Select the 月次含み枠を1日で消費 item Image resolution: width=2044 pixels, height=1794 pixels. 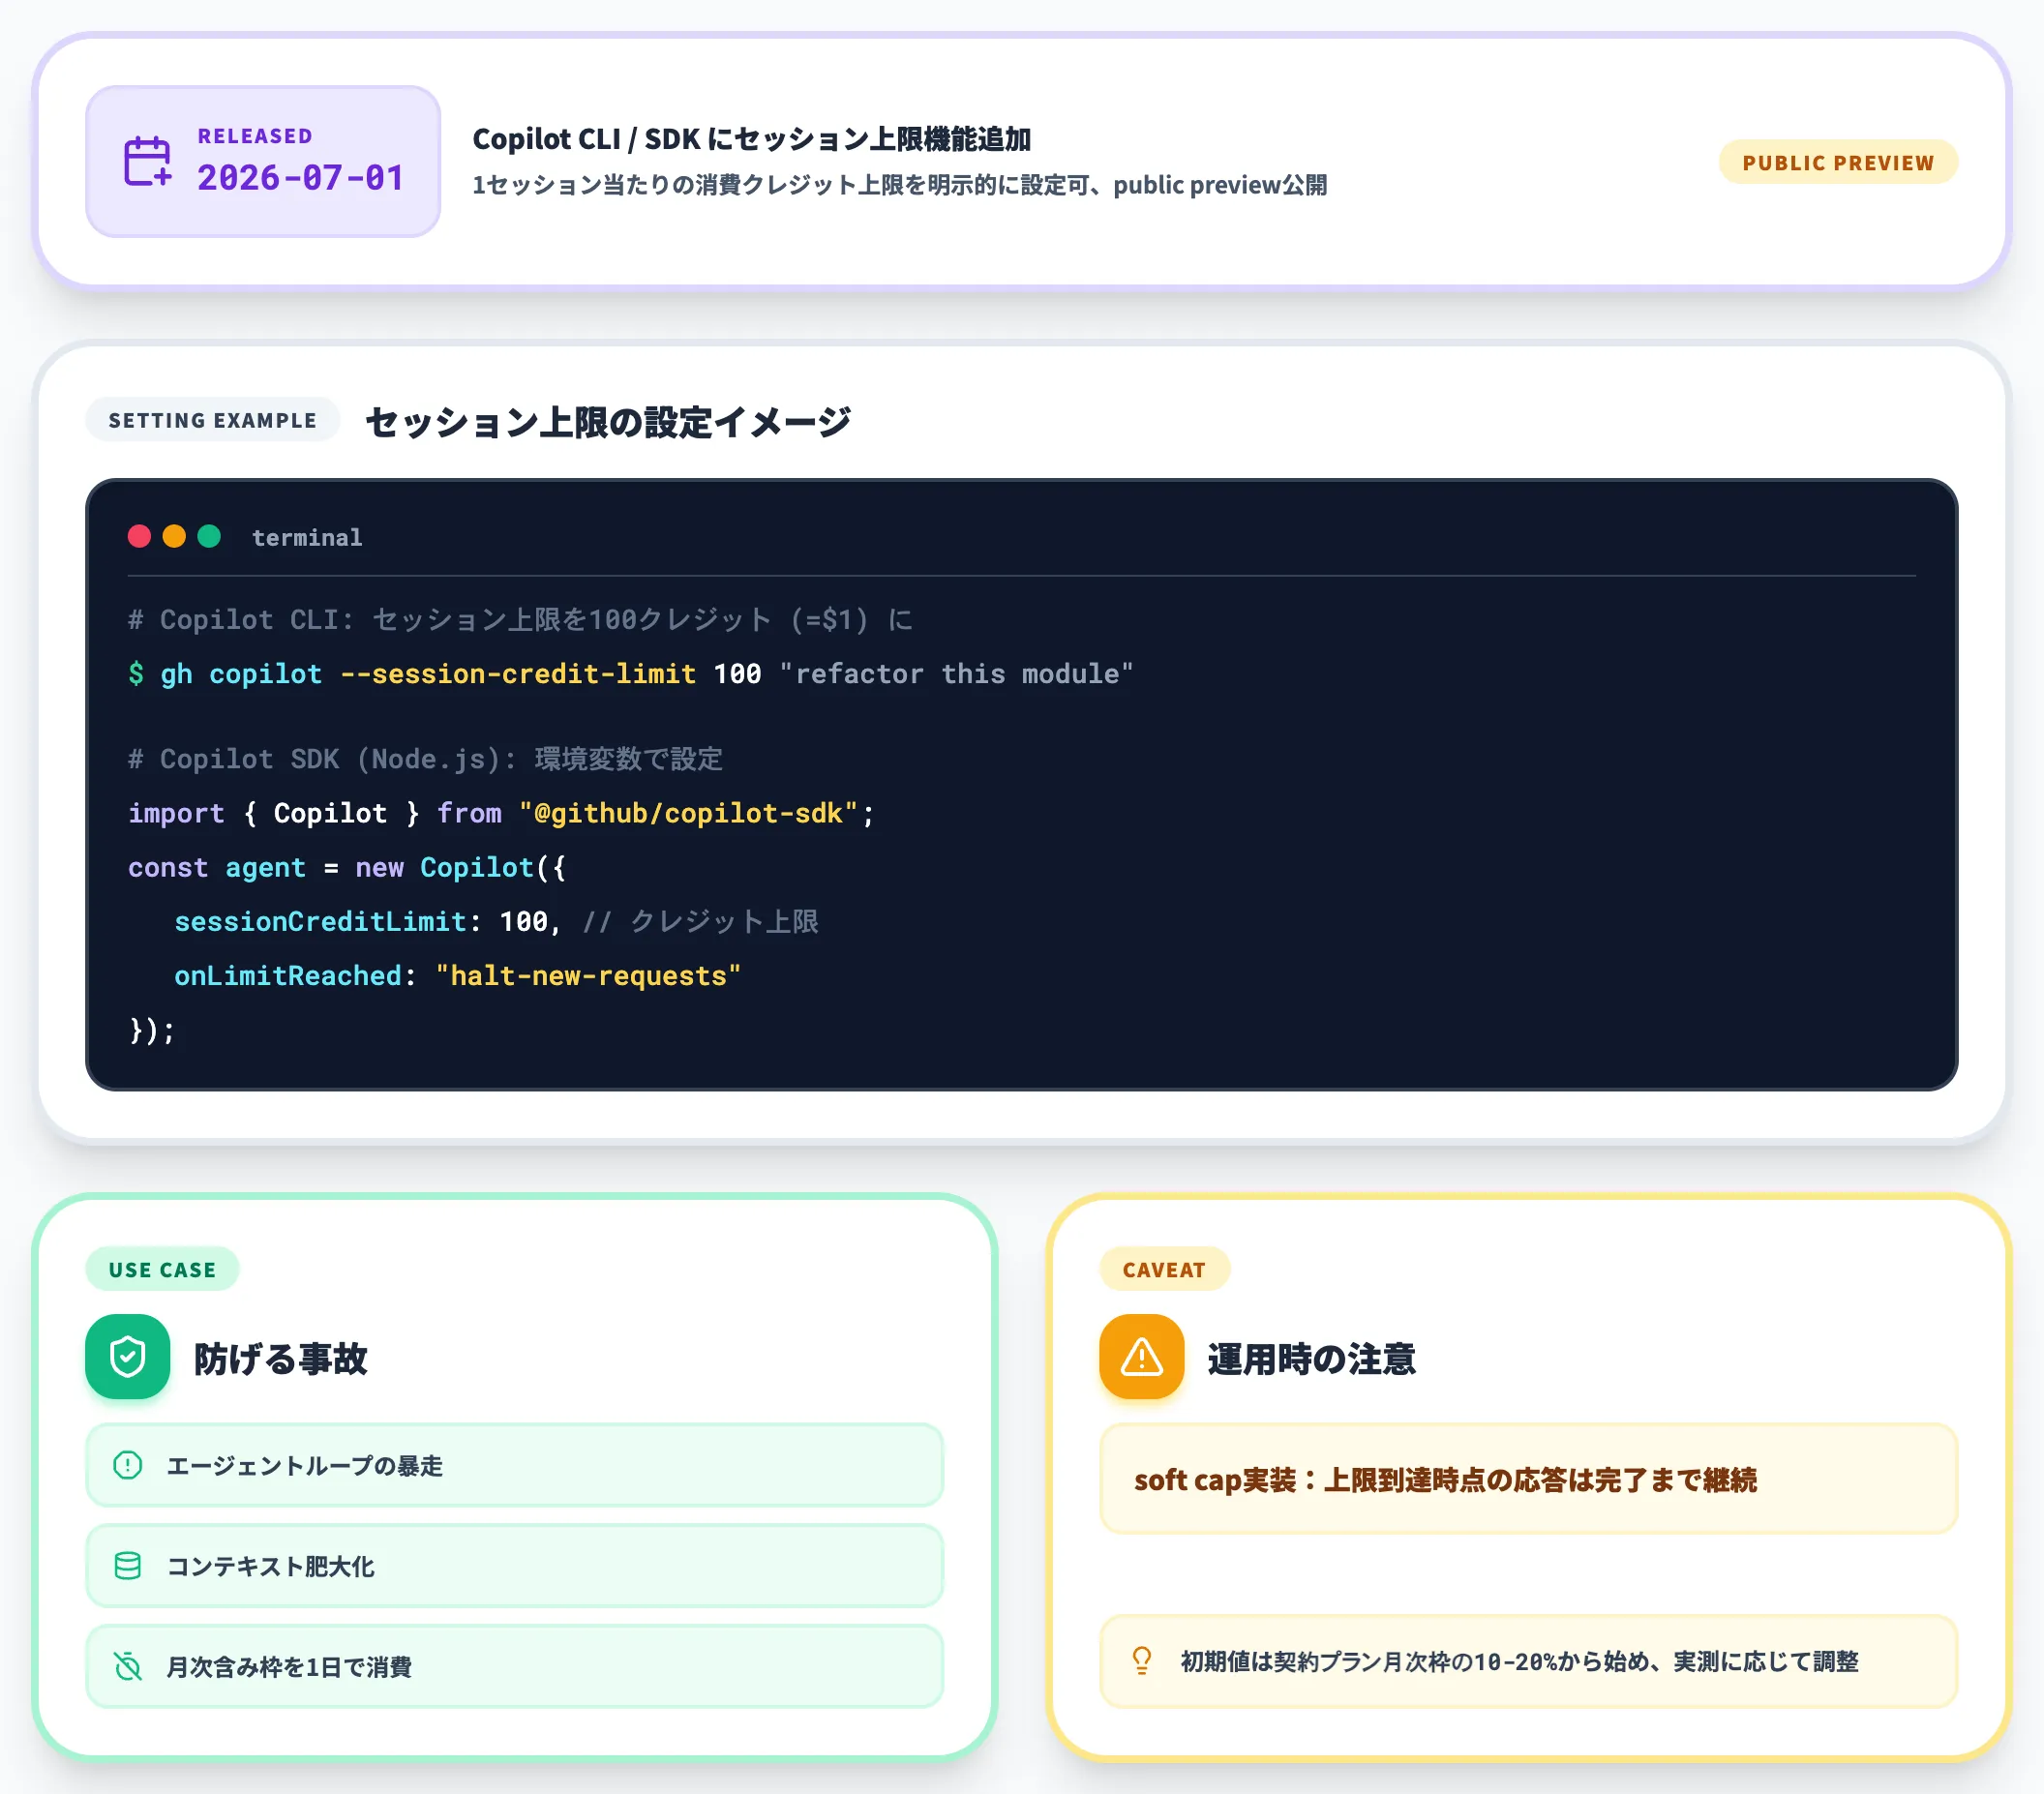click(x=515, y=1666)
